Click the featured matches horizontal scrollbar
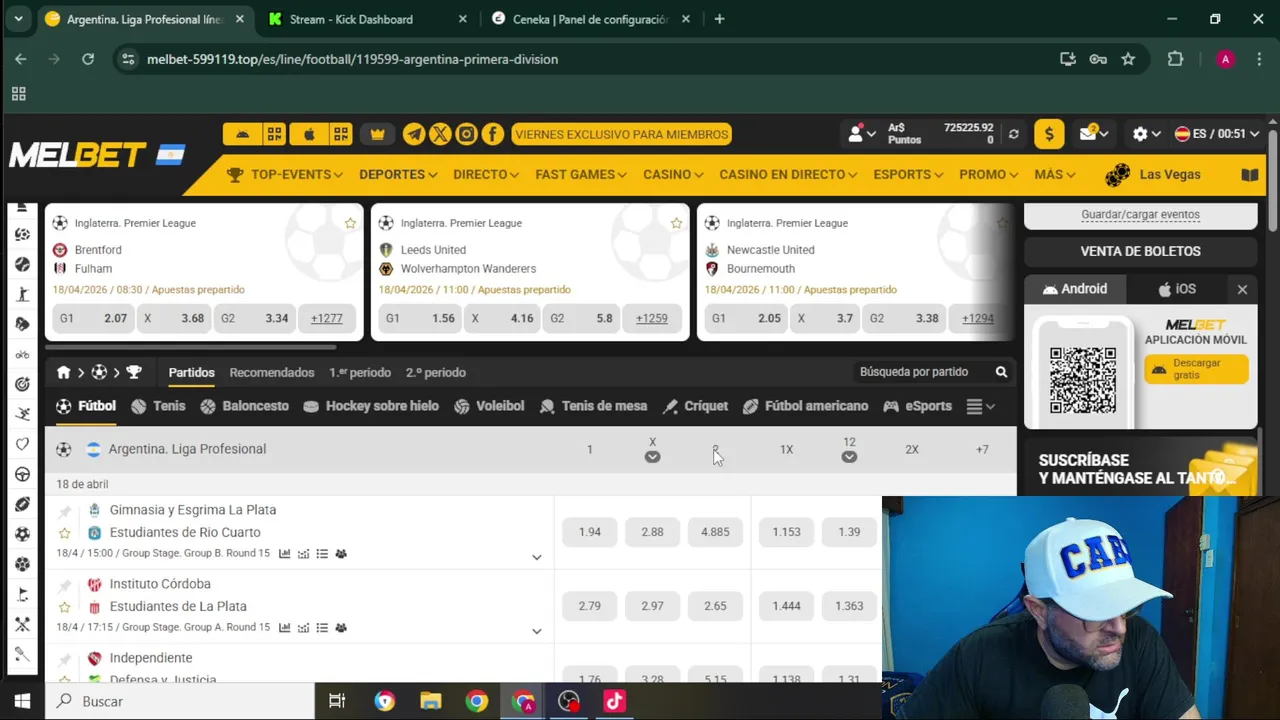This screenshot has height=720, width=1280. [190, 348]
